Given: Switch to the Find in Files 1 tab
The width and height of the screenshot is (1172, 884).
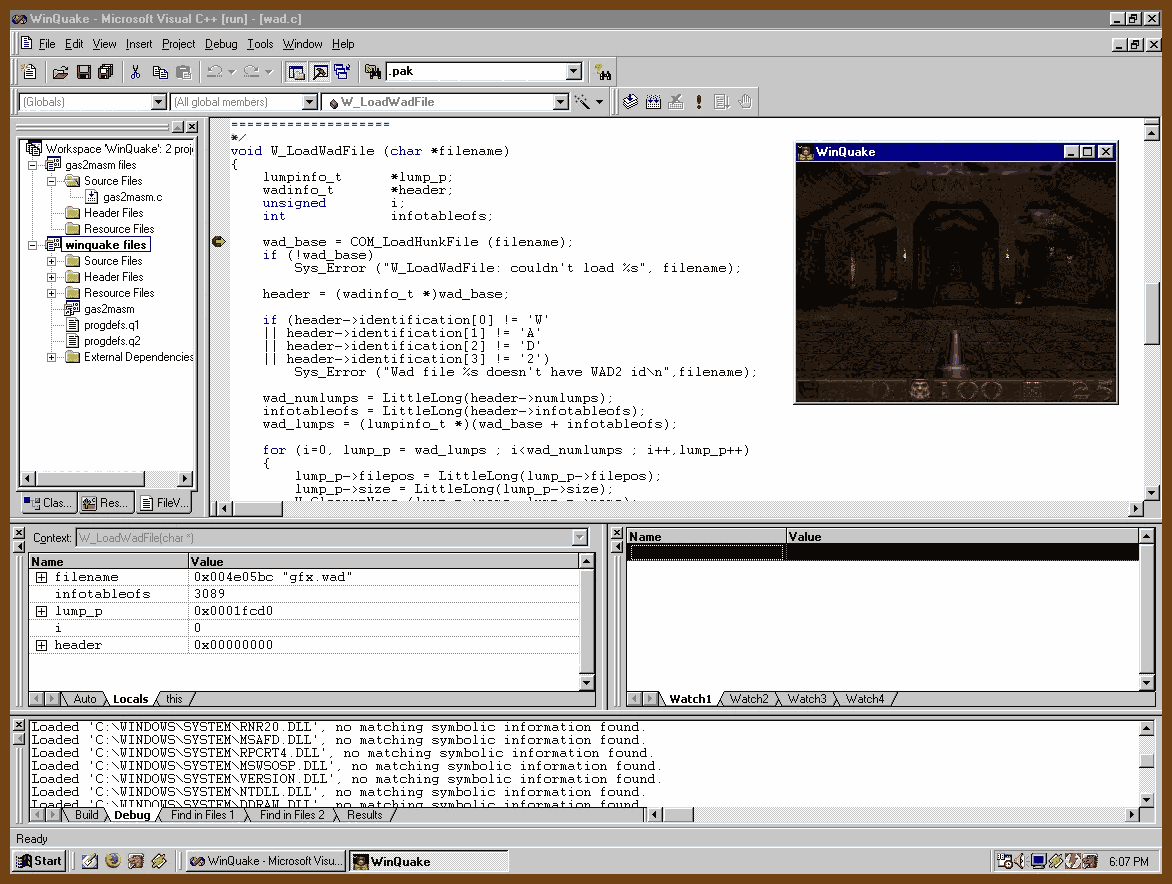Looking at the screenshot, I should pyautogui.click(x=203, y=815).
